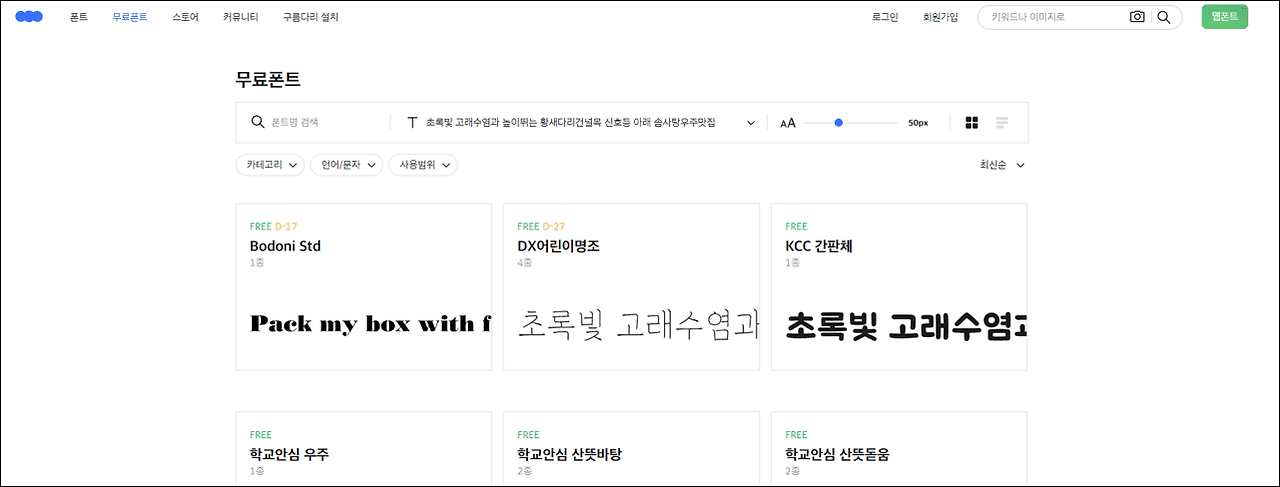
Task: Click magnifier icon in font name search
Action: 258,123
